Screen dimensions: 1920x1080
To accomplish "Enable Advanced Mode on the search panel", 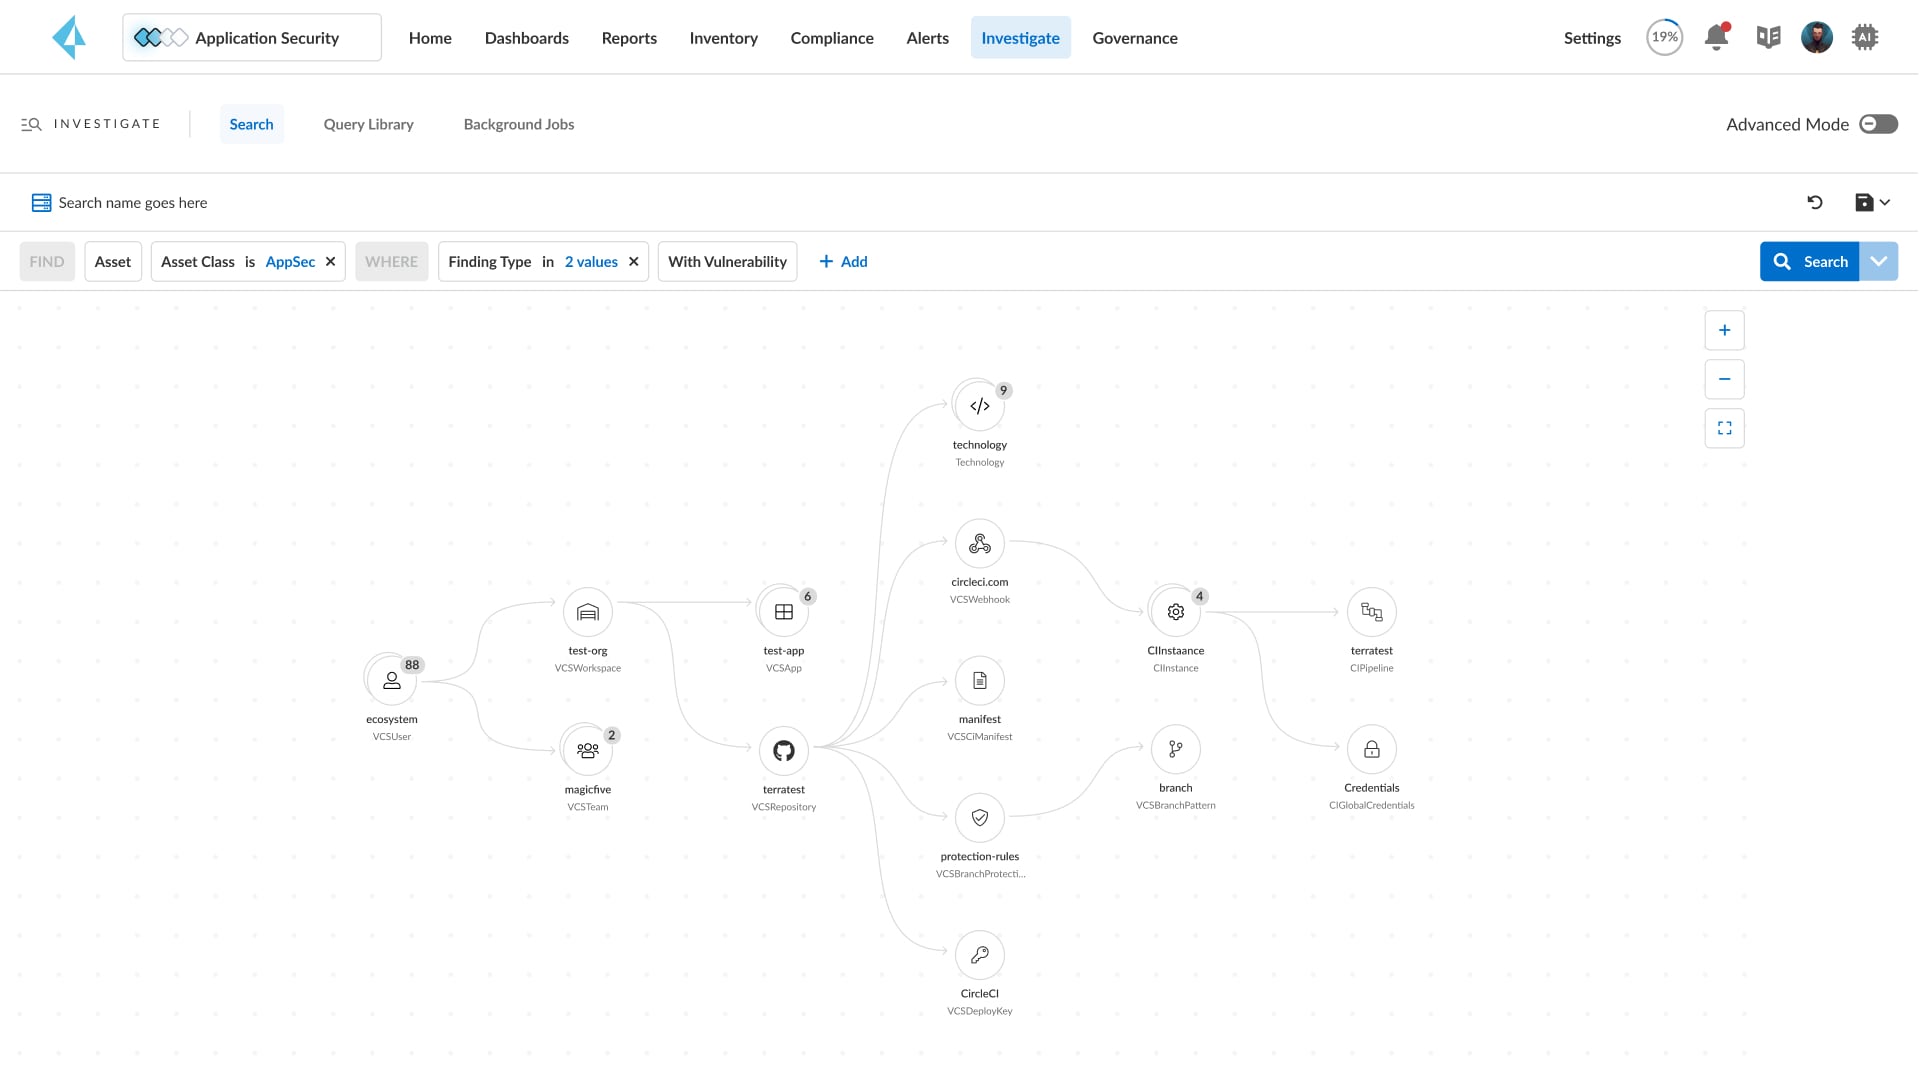I will click(1878, 123).
